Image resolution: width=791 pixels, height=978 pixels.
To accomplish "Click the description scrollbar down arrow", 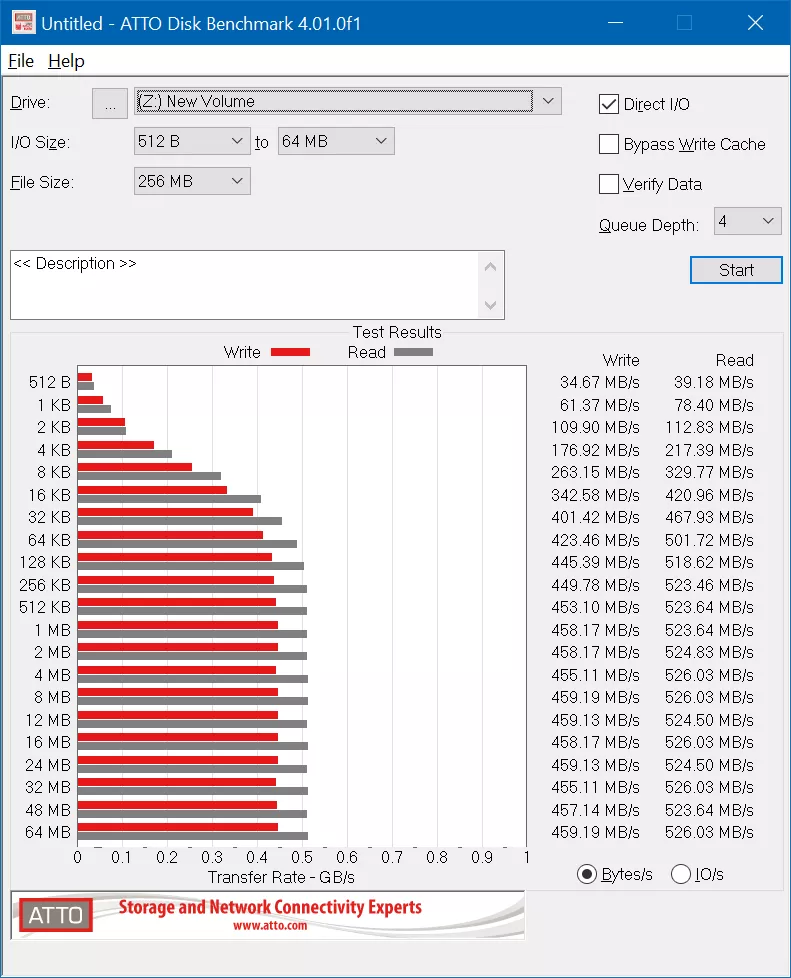I will coord(490,304).
